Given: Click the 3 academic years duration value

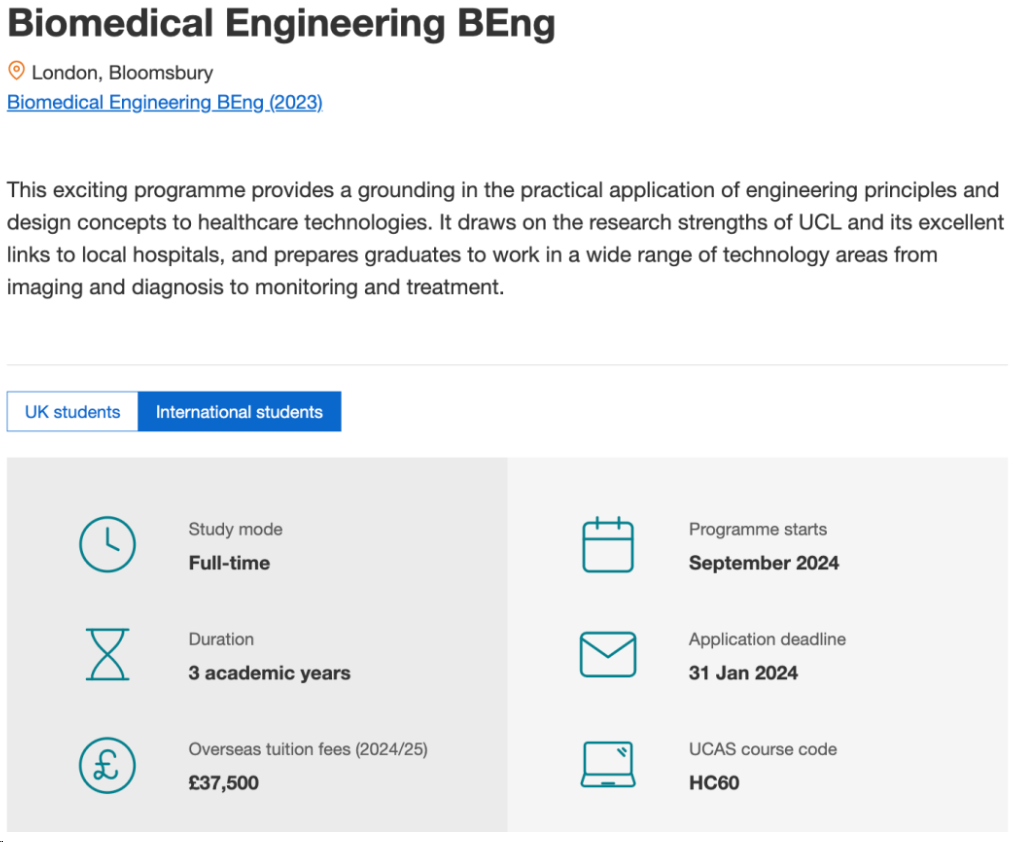Looking at the screenshot, I should (270, 673).
